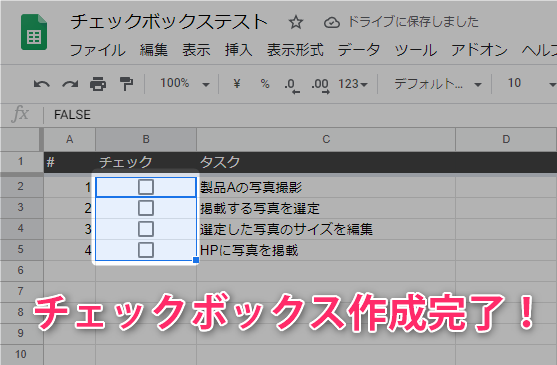Image resolution: width=557 pixels, height=365 pixels.
Task: Apply percent number format
Action: coord(265,84)
